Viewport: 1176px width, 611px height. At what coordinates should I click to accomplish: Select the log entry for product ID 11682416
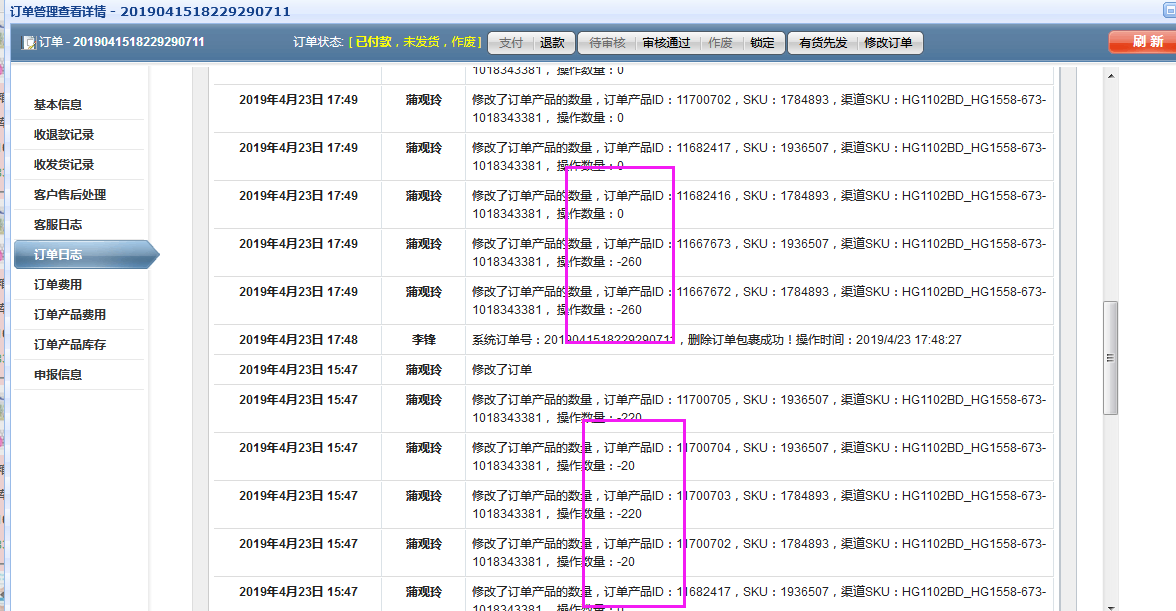pyautogui.click(x=633, y=205)
